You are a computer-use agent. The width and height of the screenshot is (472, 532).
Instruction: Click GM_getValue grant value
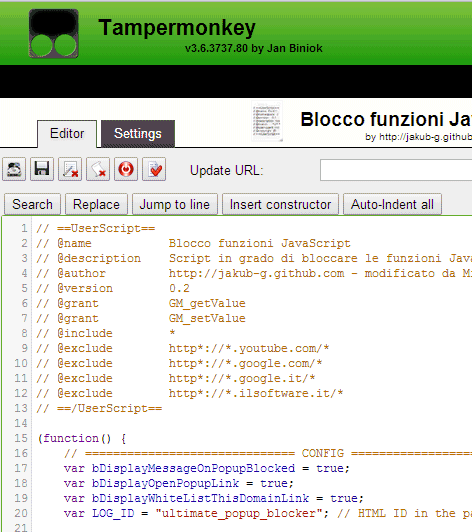(x=207, y=303)
